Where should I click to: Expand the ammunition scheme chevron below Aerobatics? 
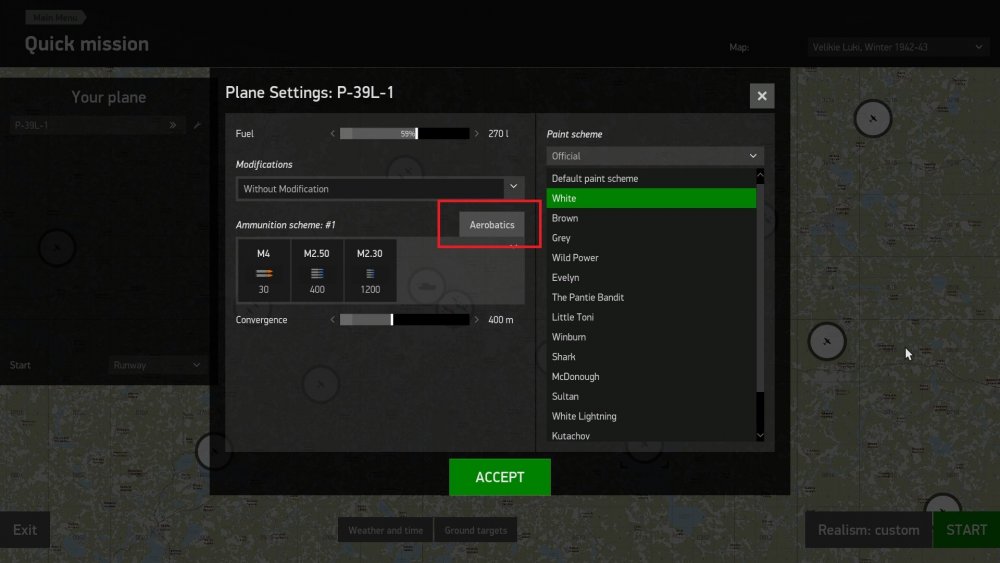pyautogui.click(x=513, y=245)
